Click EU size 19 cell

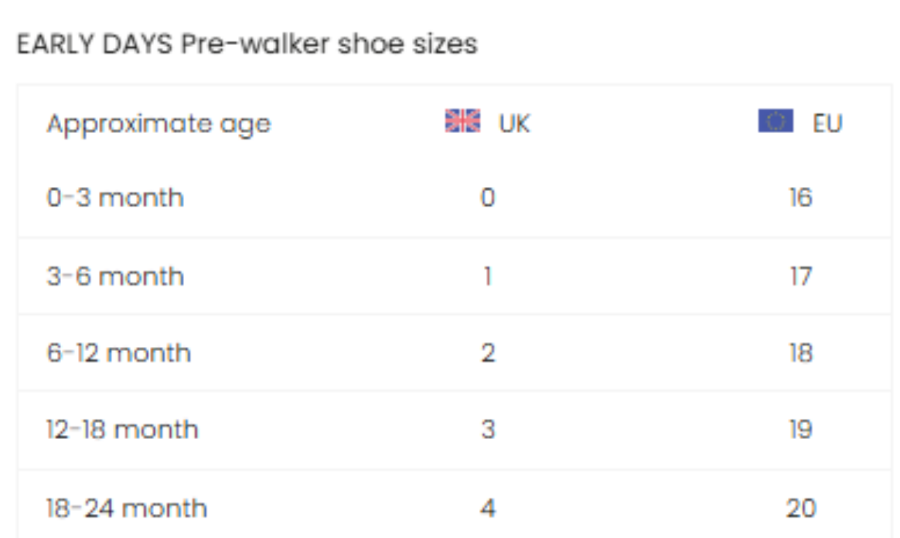[x=800, y=430]
